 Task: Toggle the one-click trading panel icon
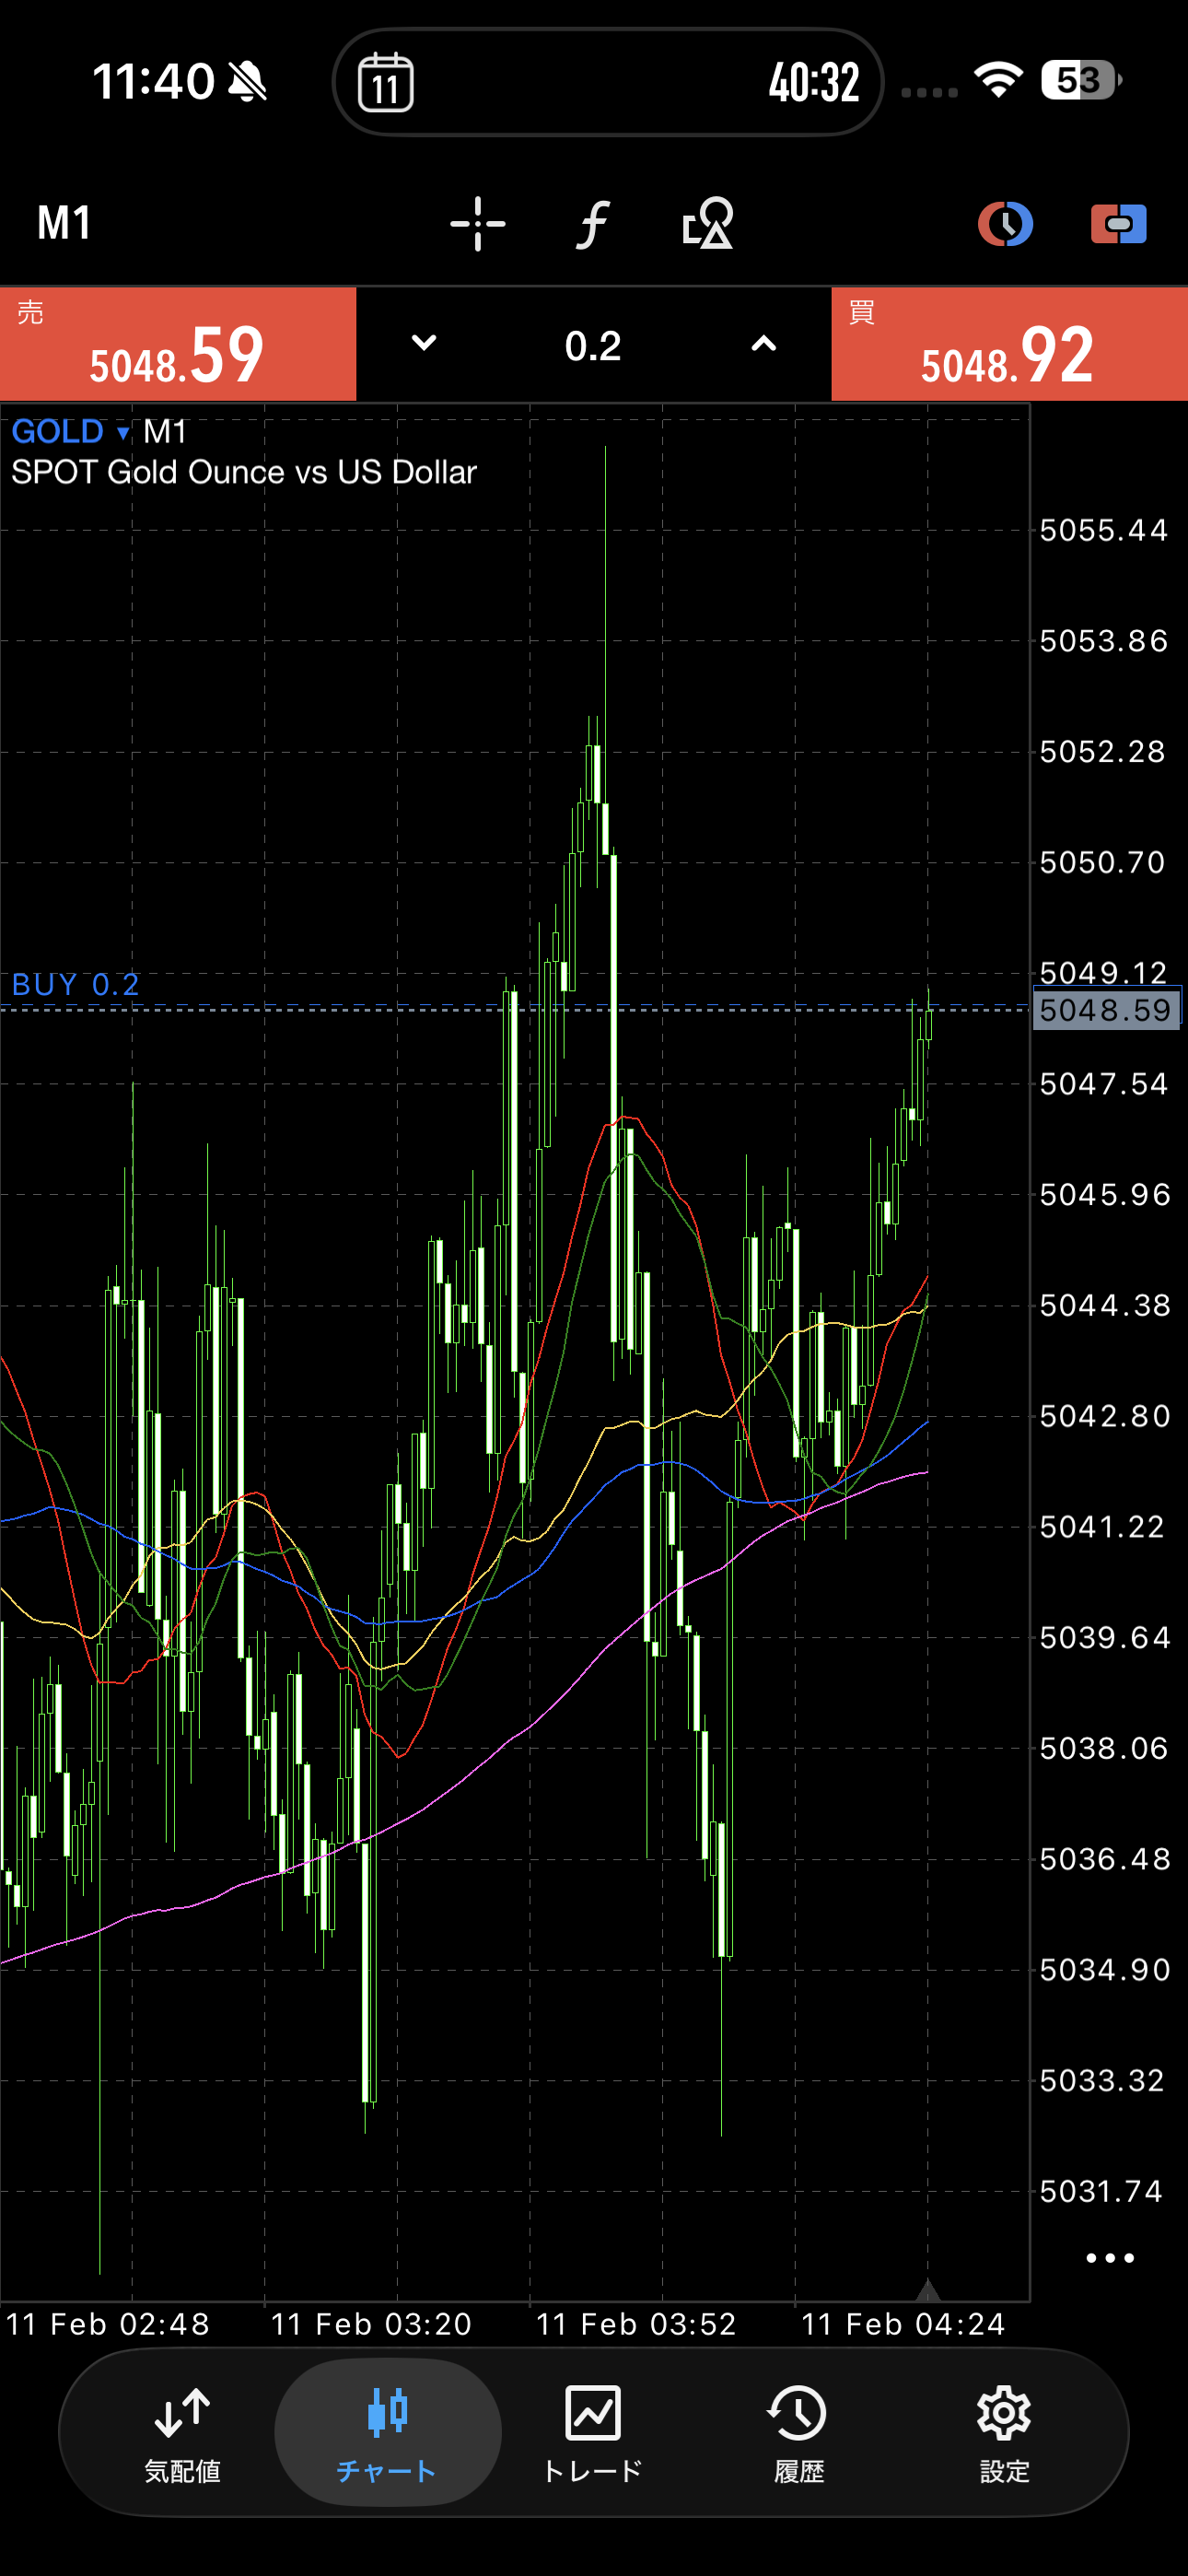1118,223
